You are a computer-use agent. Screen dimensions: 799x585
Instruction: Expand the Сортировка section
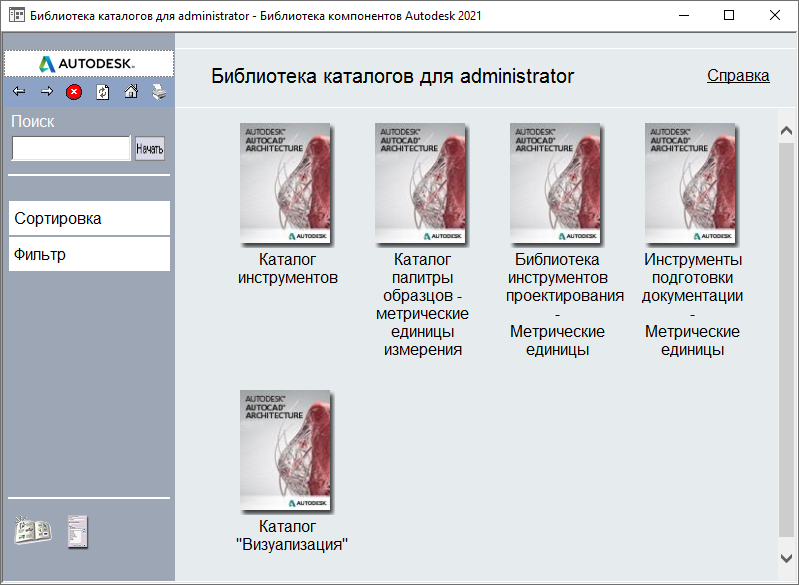coord(89,218)
